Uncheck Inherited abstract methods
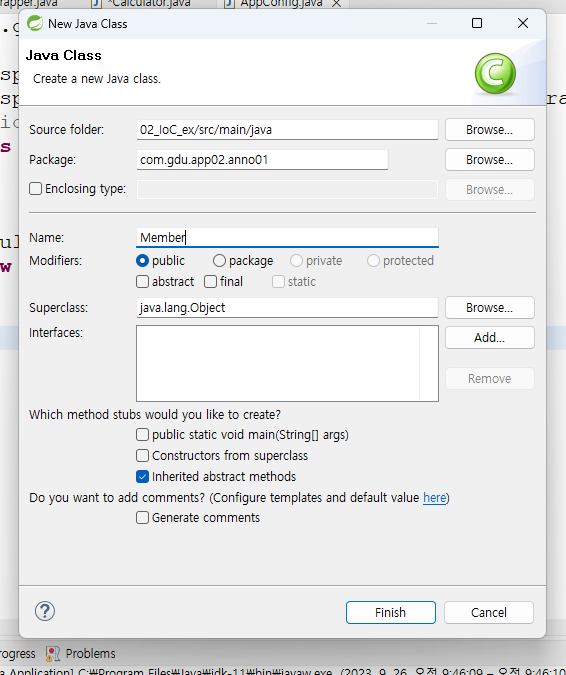 [x=142, y=477]
